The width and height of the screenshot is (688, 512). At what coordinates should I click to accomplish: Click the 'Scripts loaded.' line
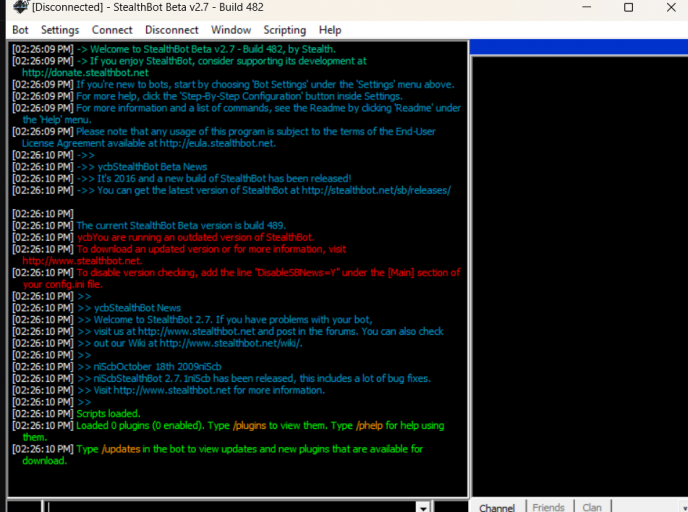pos(108,414)
